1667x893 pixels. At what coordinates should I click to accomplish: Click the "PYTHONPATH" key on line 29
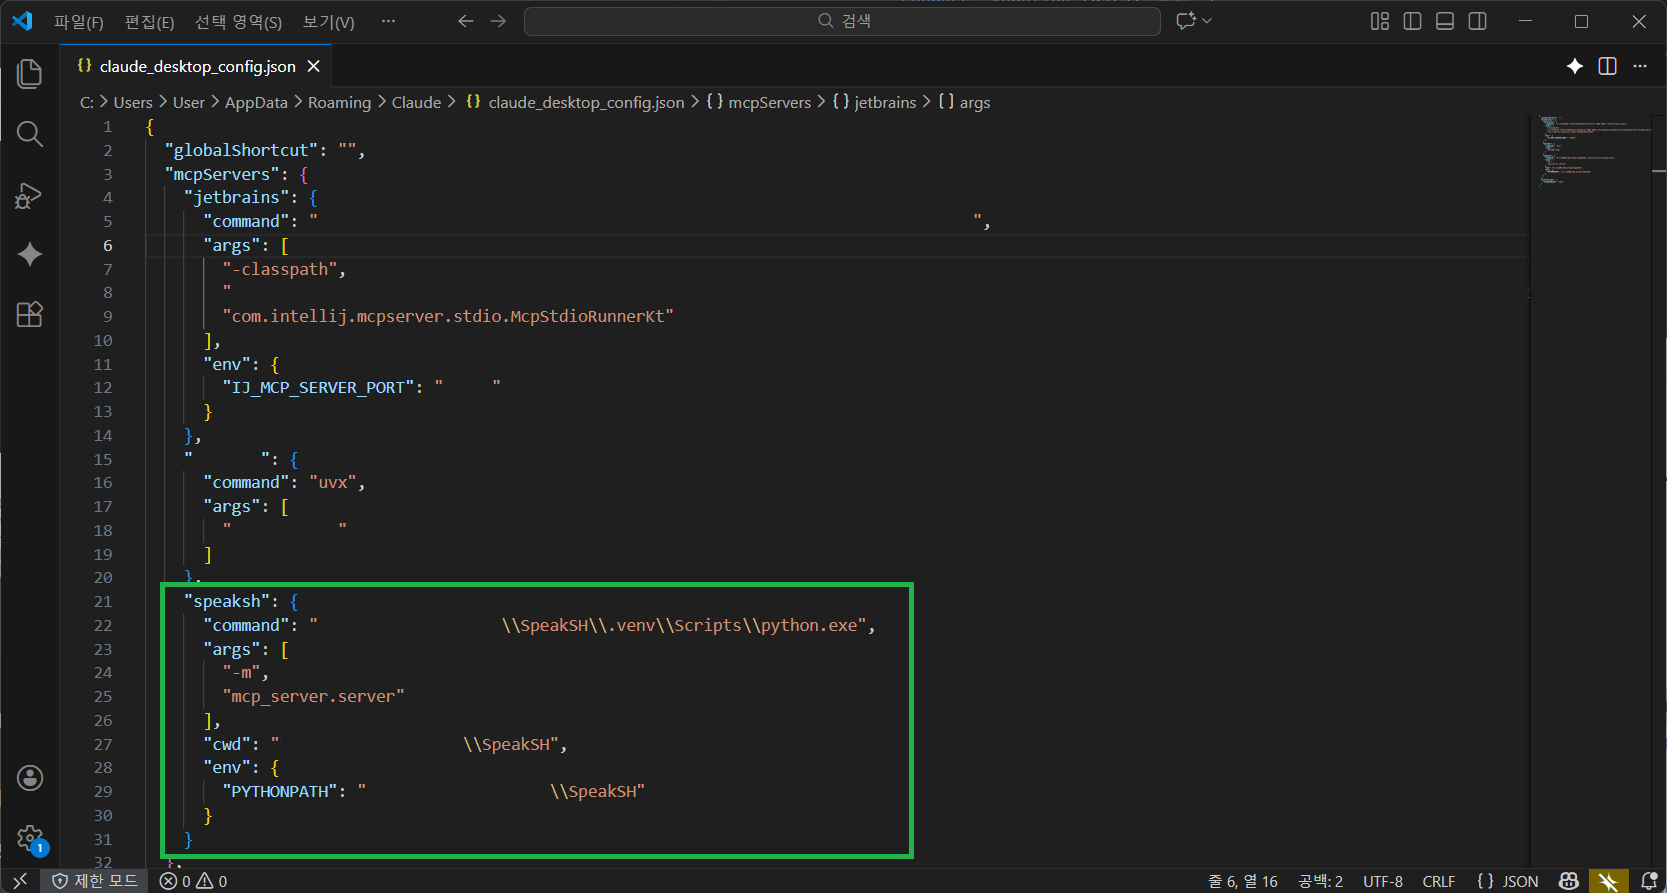coord(280,791)
